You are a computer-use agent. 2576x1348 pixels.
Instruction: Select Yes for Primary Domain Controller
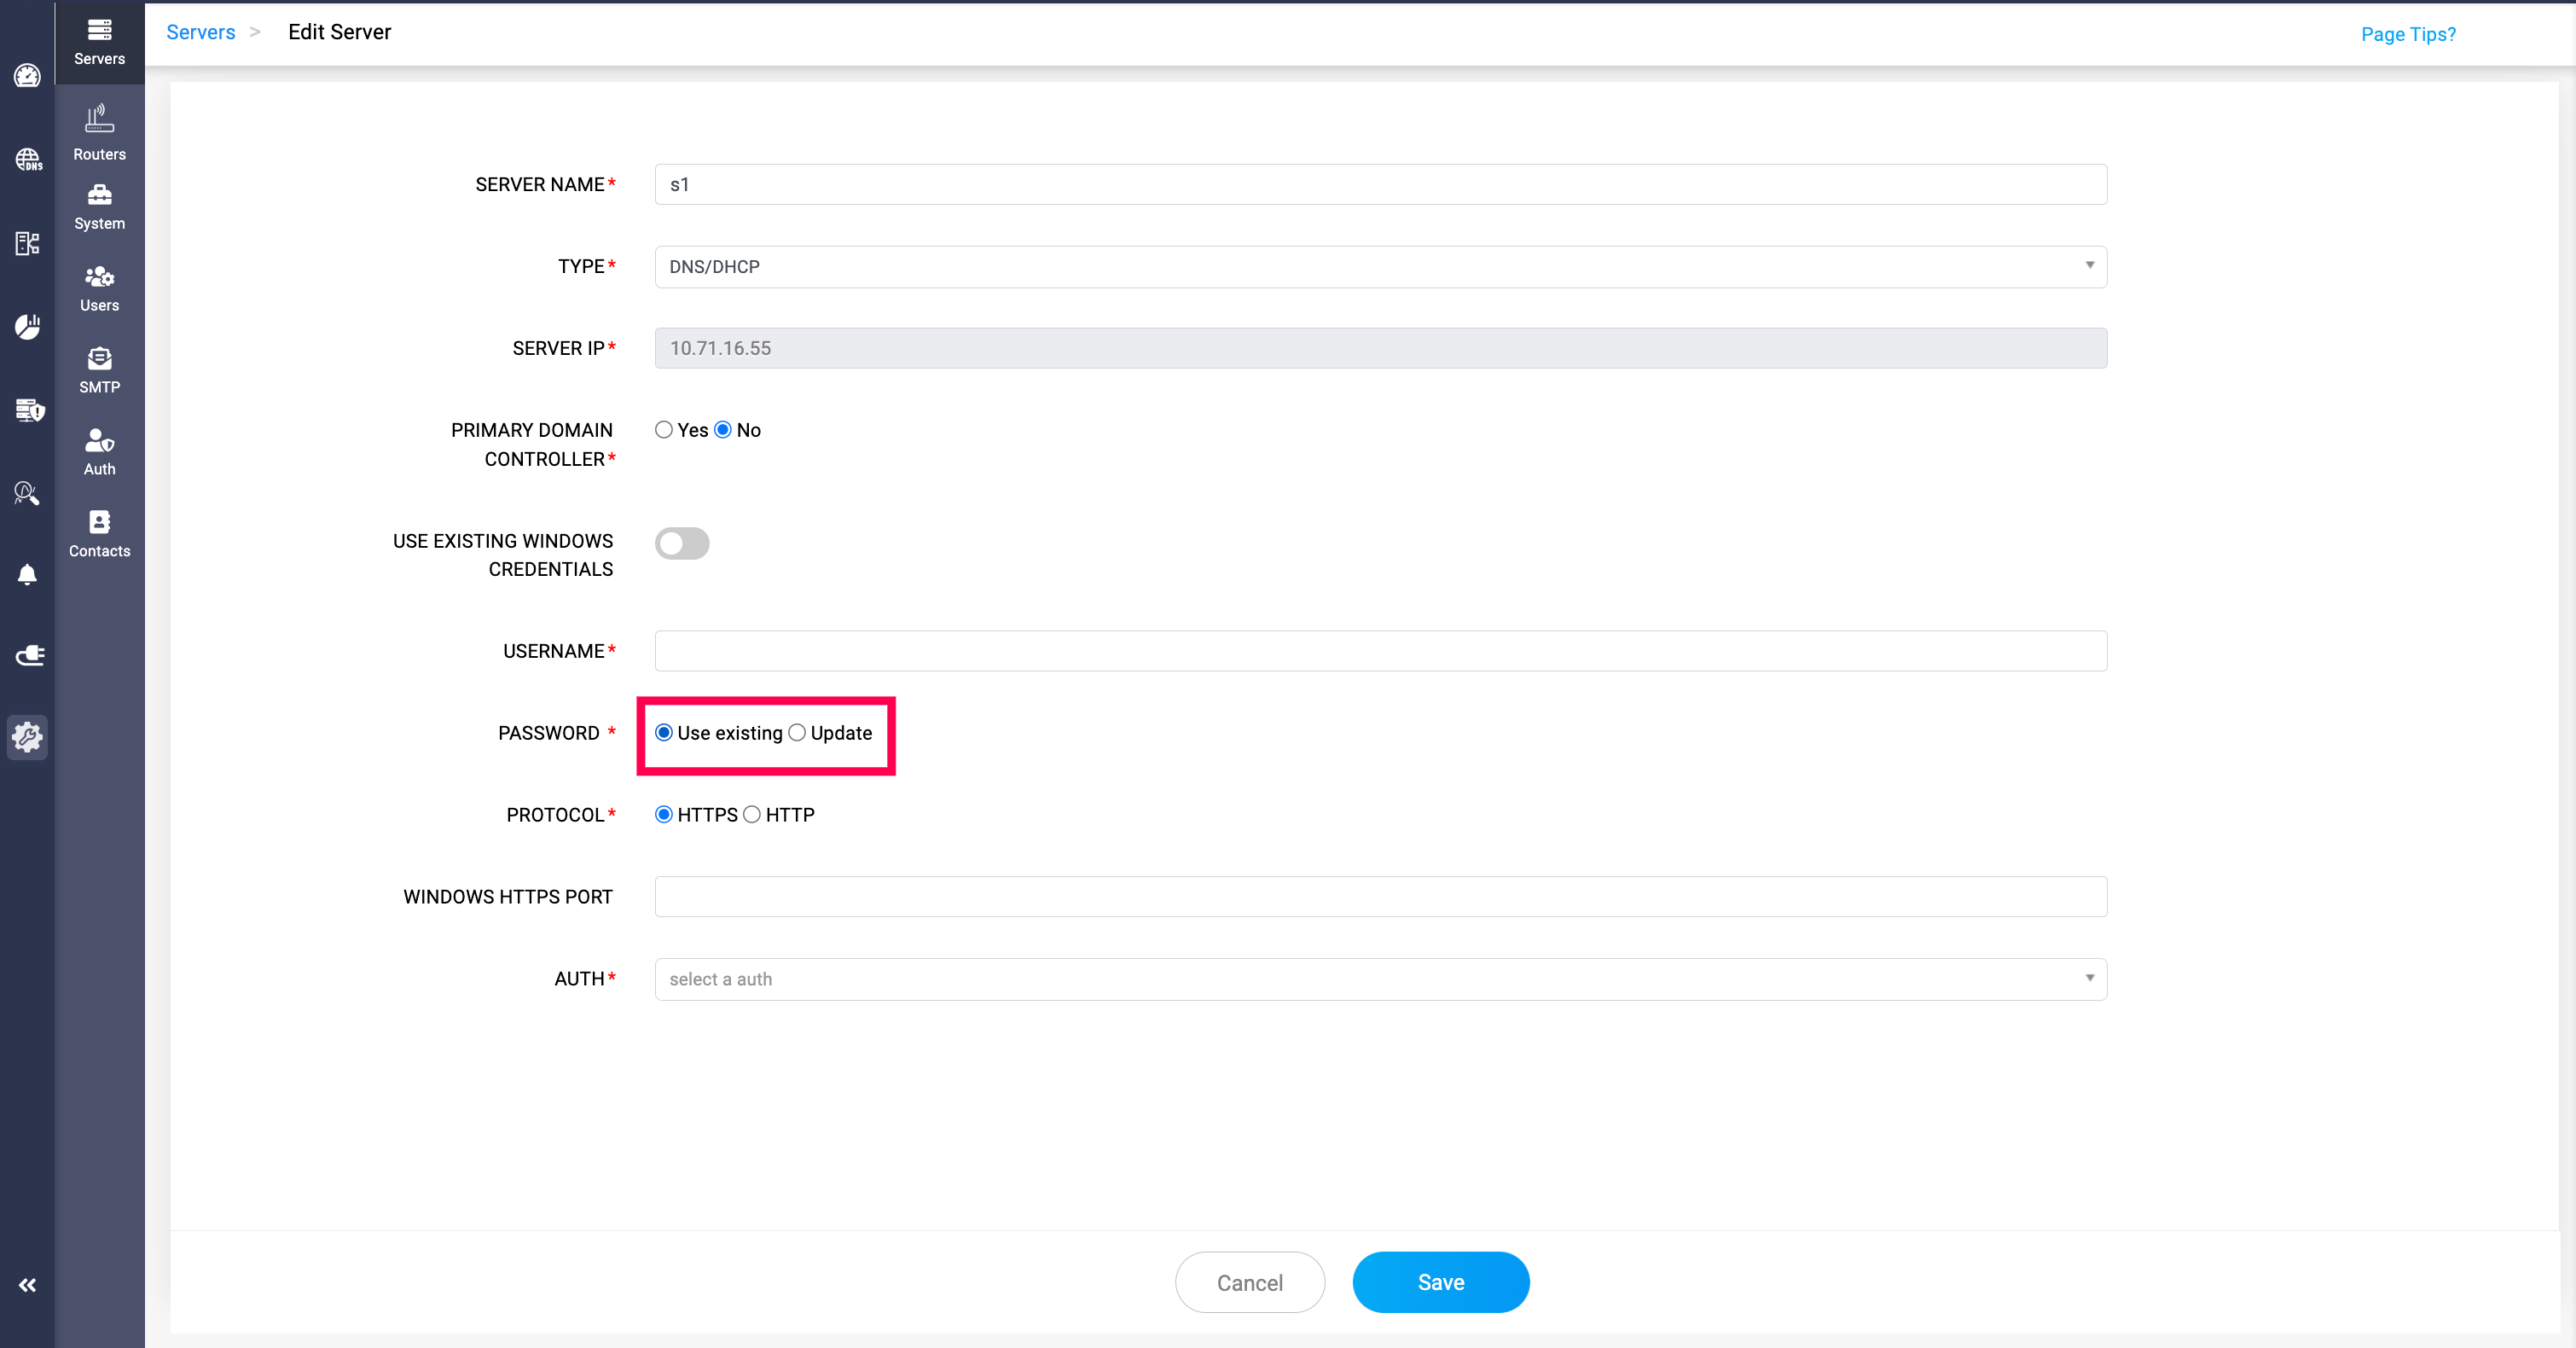[x=664, y=430]
